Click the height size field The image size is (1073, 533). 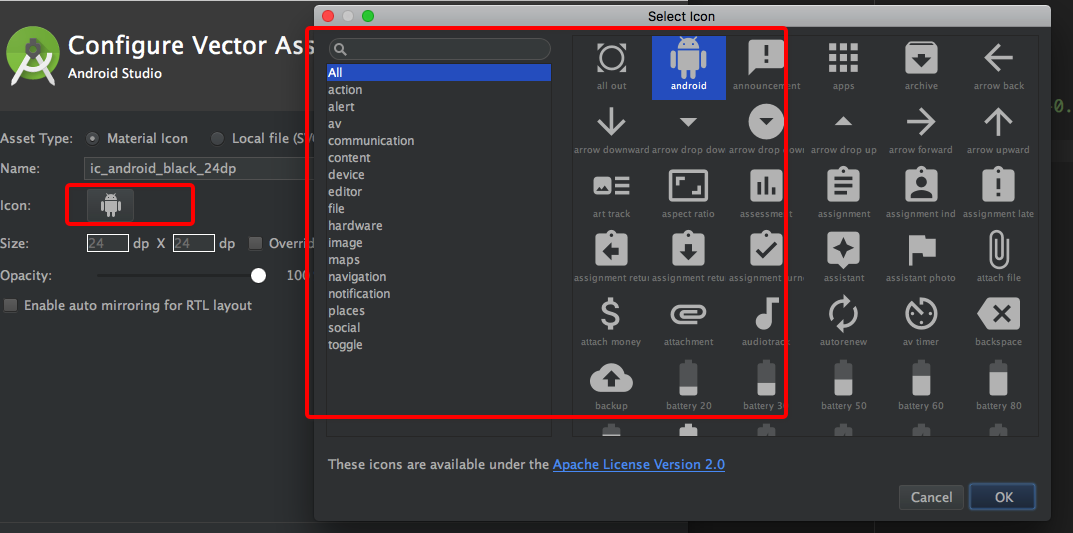pos(194,243)
